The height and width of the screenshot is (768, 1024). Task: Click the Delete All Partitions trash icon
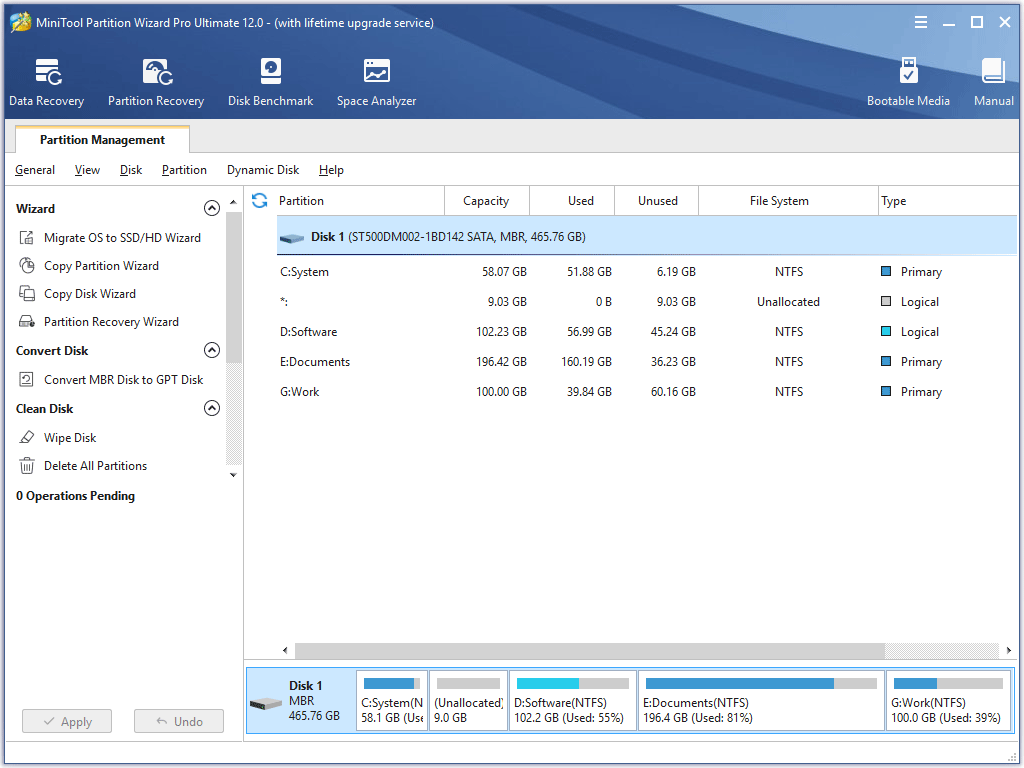pos(27,466)
